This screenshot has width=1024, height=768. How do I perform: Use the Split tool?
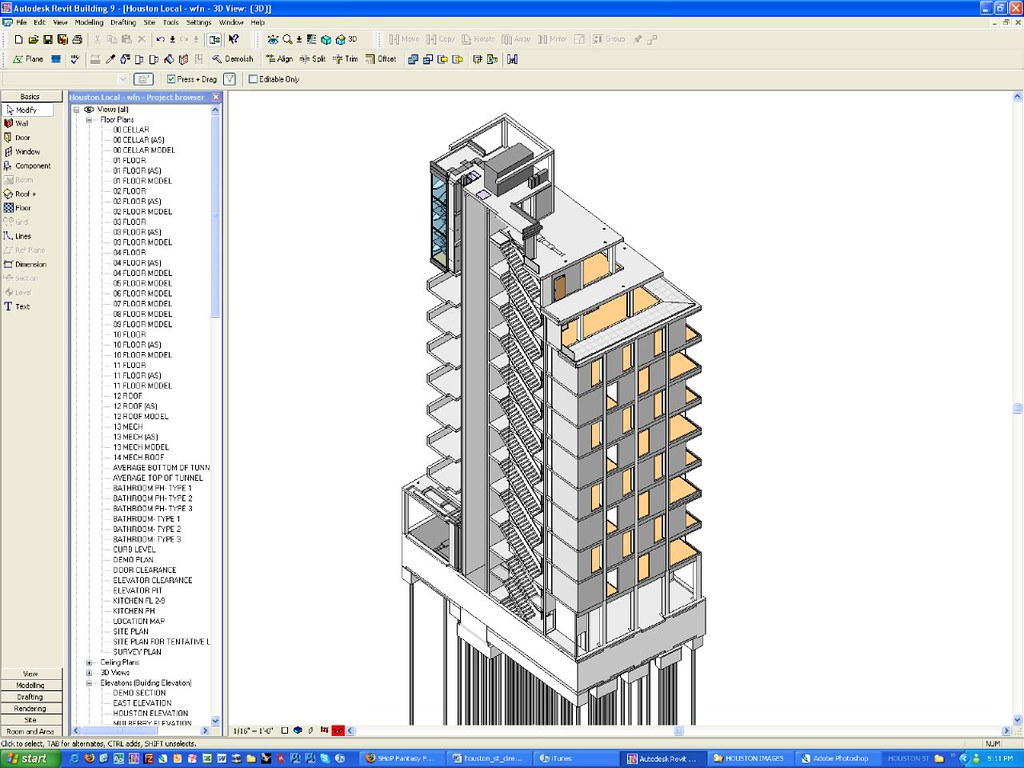coord(313,59)
